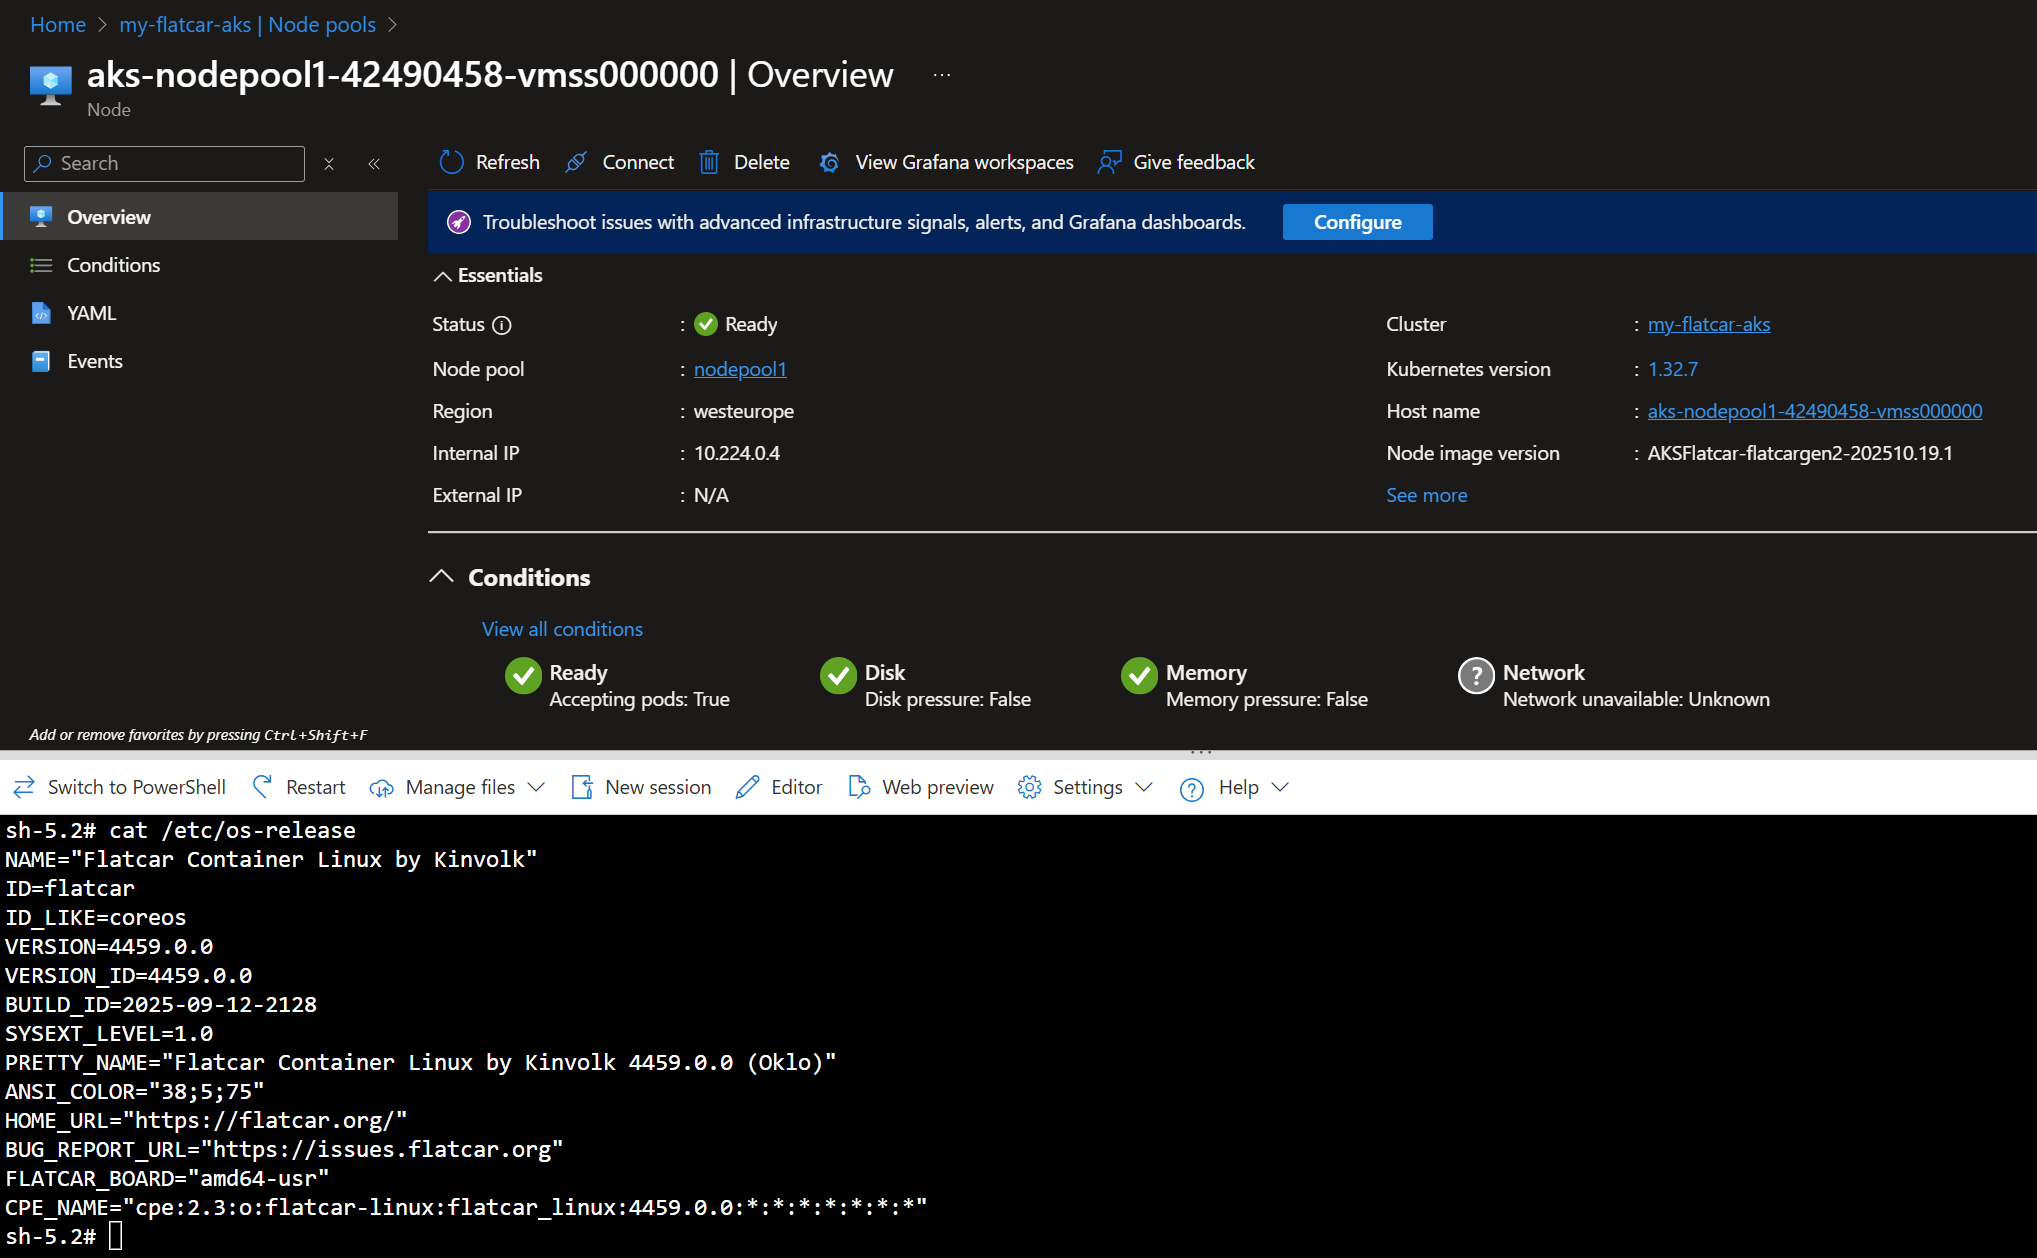Click the Status info icon

[x=502, y=325]
